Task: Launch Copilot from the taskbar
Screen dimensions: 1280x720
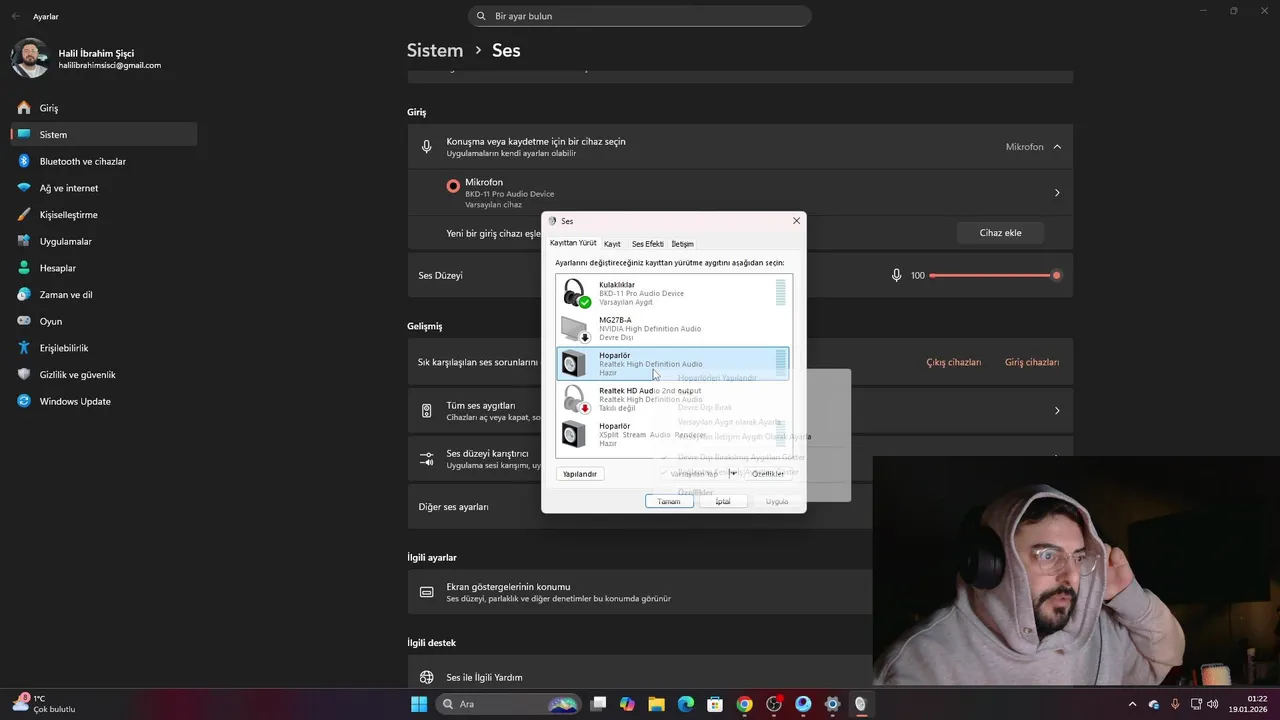Action: tap(627, 704)
